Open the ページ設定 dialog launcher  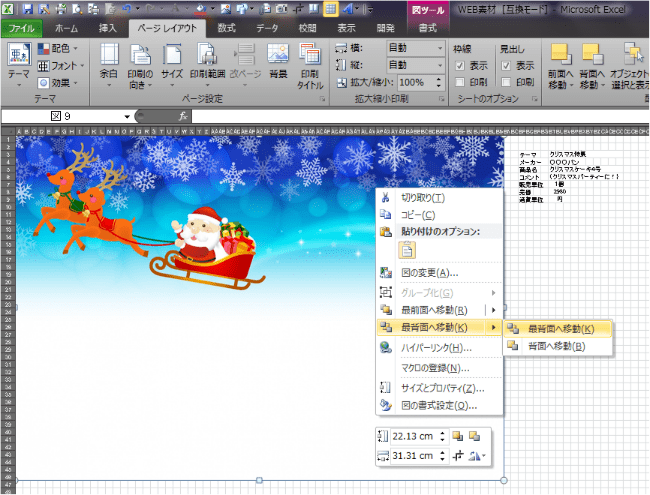pos(322,99)
